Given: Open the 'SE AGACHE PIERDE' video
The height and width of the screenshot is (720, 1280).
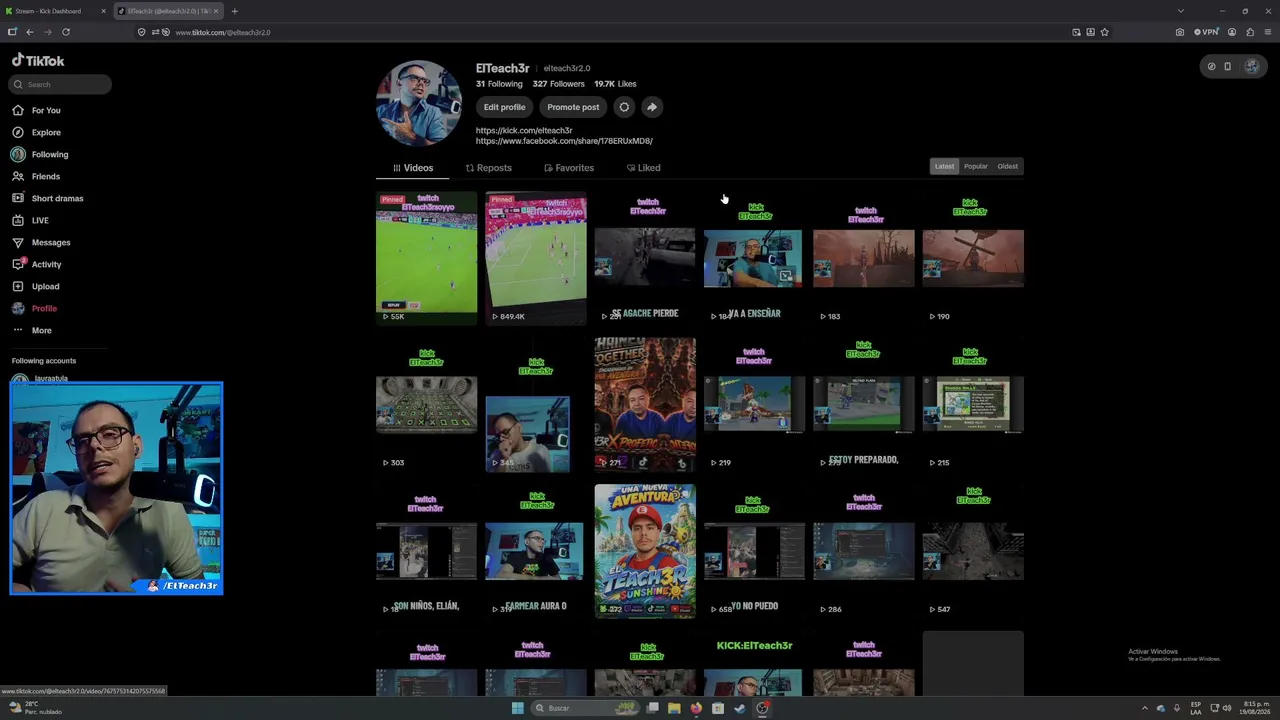Looking at the screenshot, I should [x=645, y=258].
